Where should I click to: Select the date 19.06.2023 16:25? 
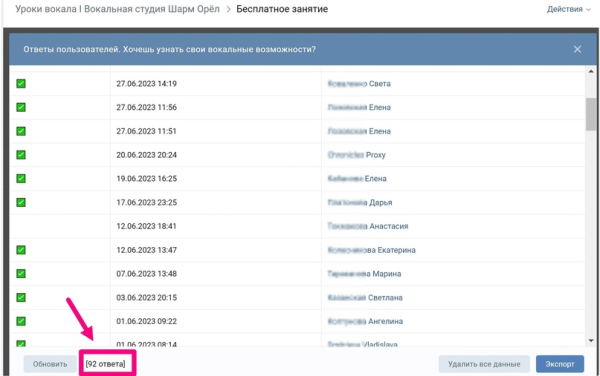[147, 179]
